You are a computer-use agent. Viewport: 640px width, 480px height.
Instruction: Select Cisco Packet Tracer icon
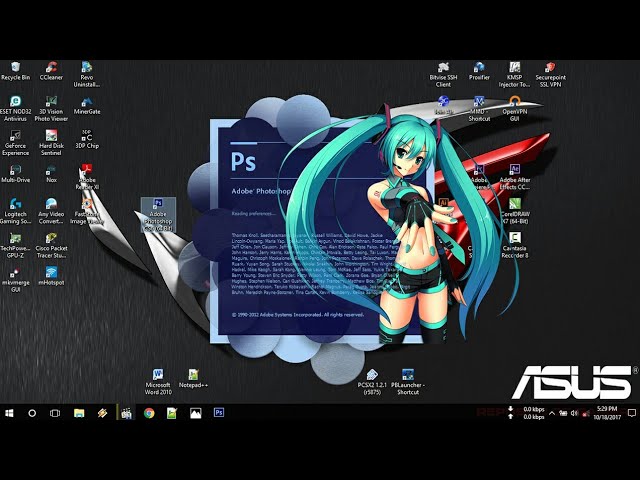click(51, 245)
